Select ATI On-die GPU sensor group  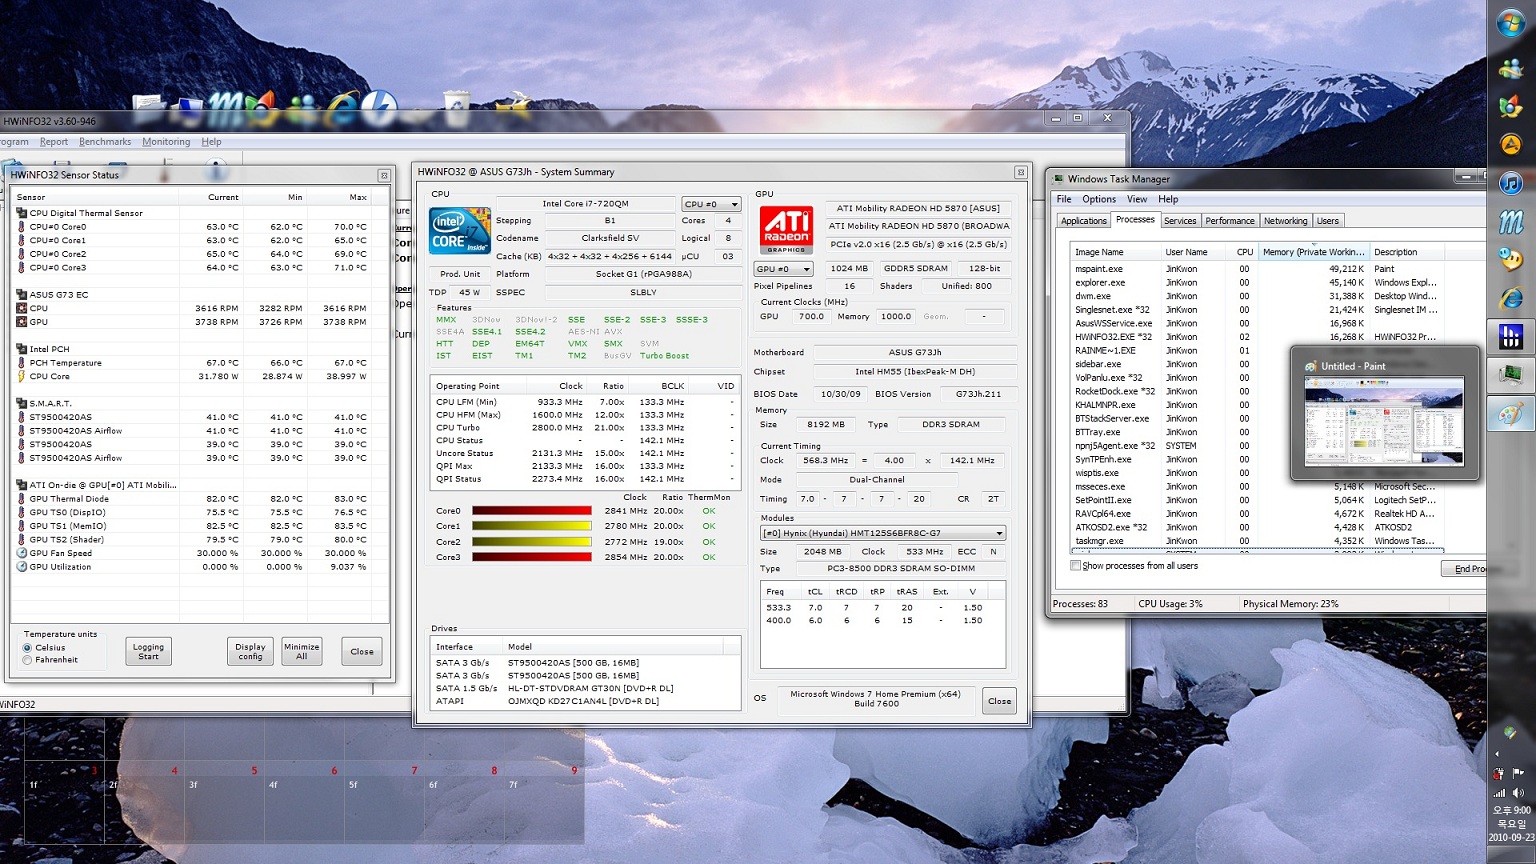(x=96, y=485)
